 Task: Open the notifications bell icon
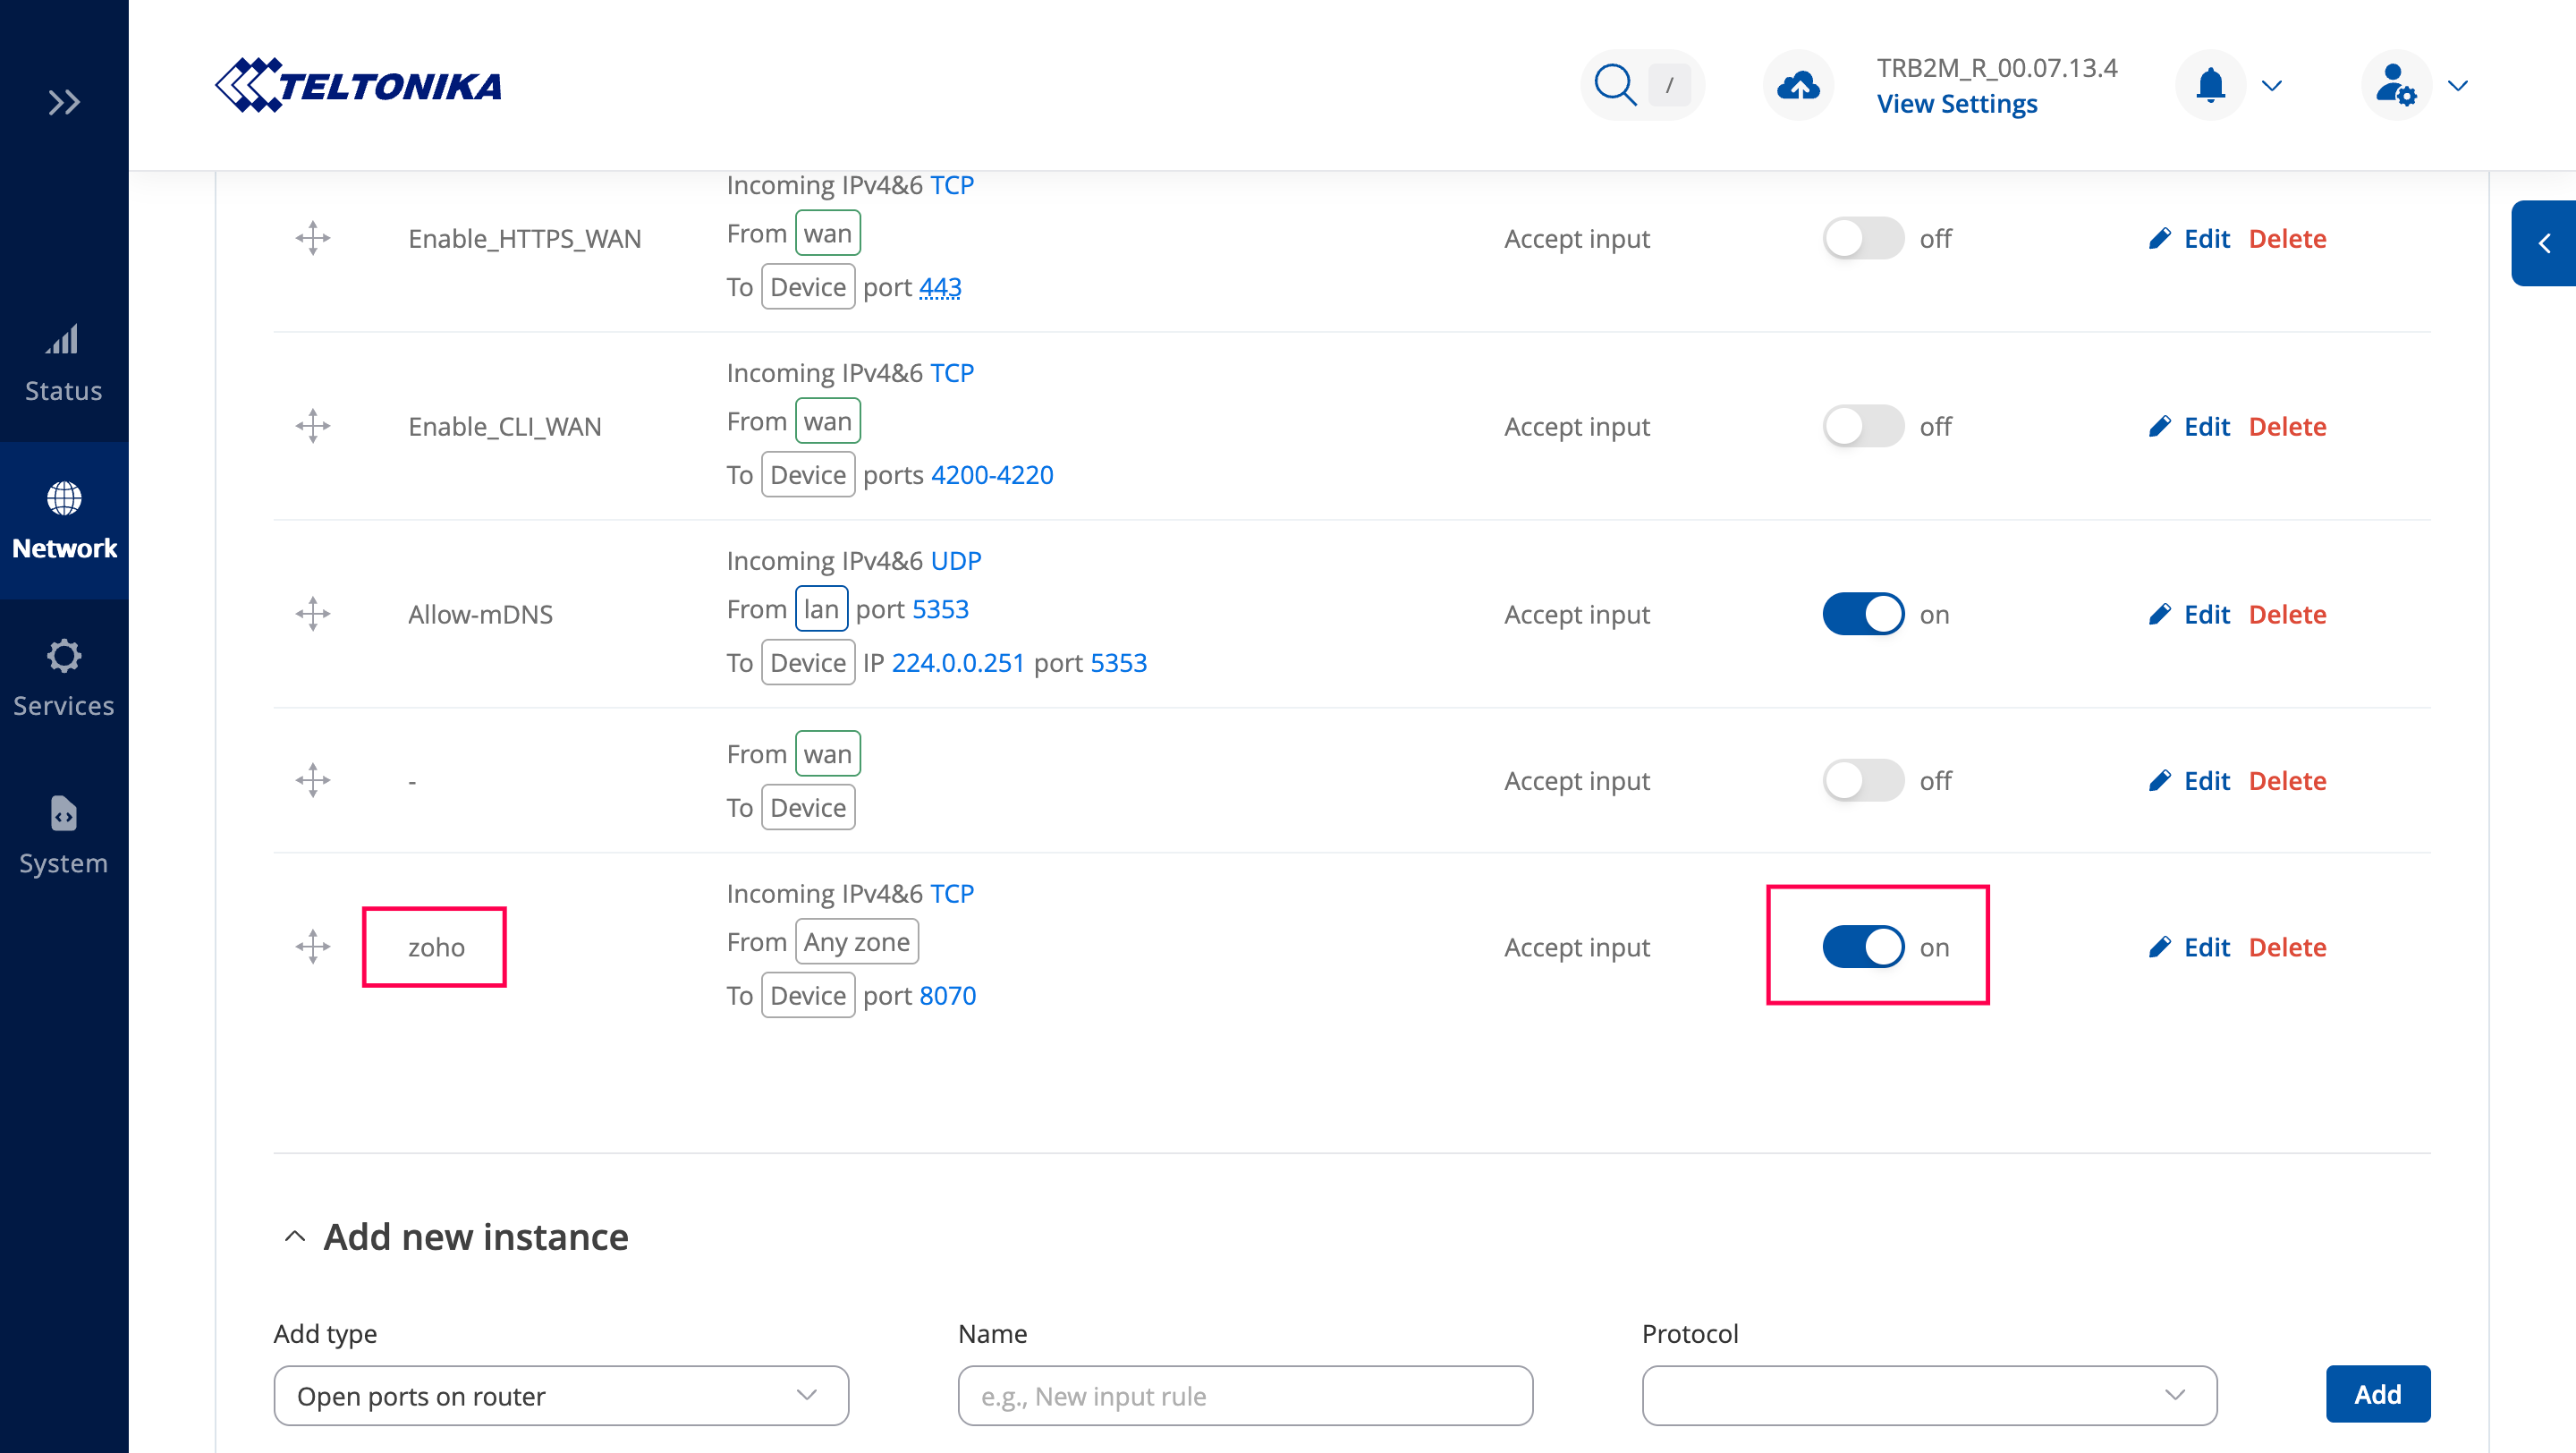2210,85
